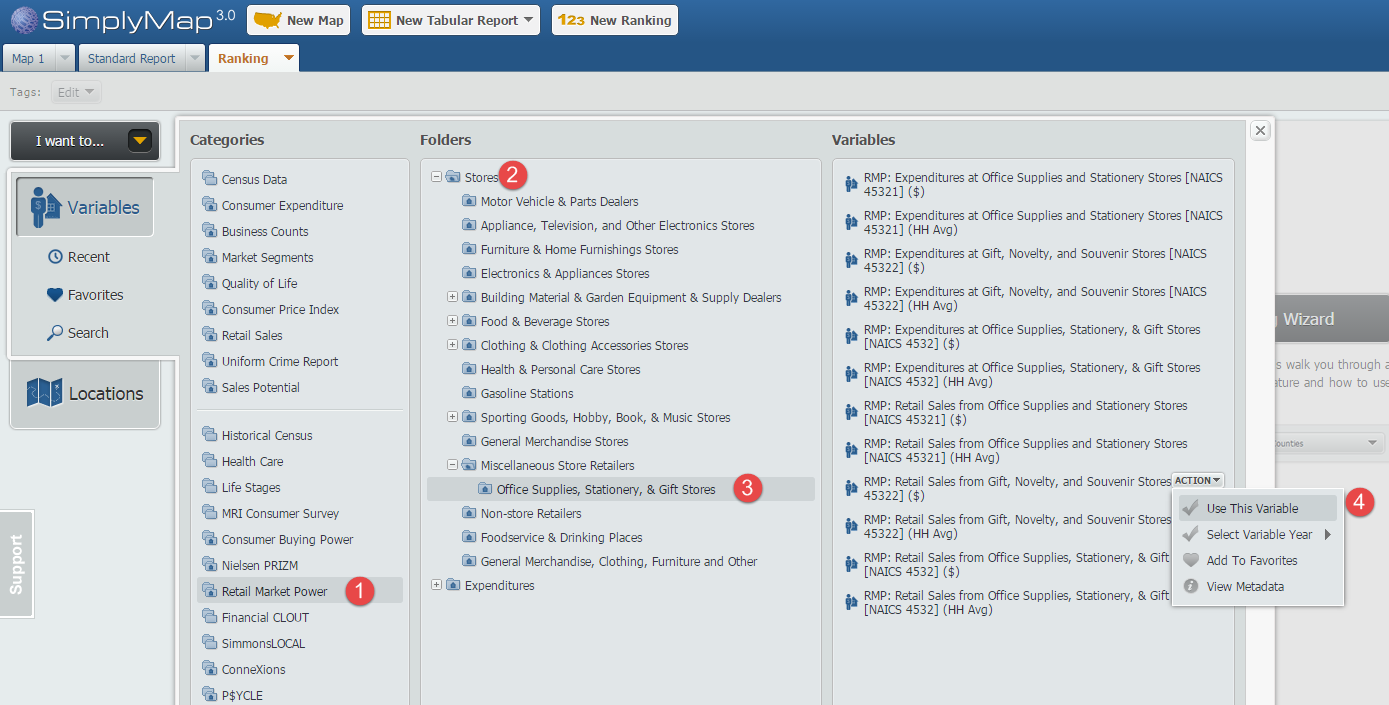Expand Building Material & Garden Equipment folder
The height and width of the screenshot is (705, 1389).
pos(453,297)
